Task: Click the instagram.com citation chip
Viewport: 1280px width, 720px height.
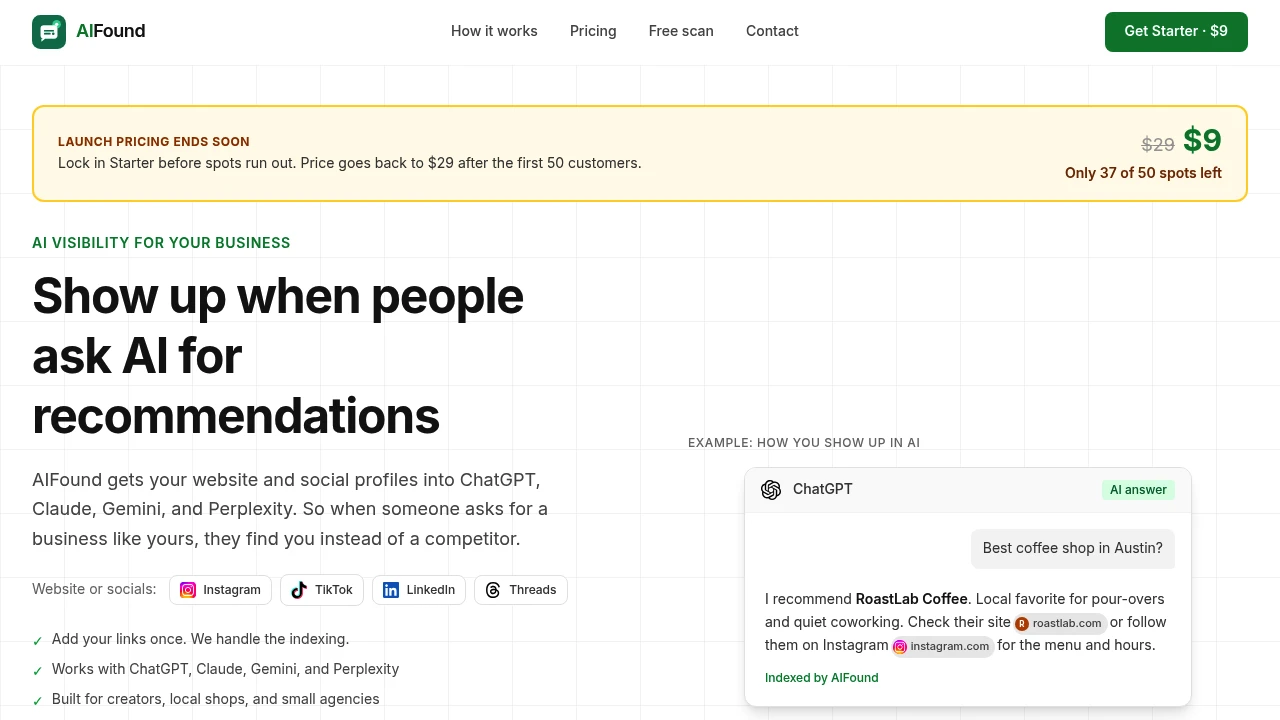Action: [x=942, y=646]
